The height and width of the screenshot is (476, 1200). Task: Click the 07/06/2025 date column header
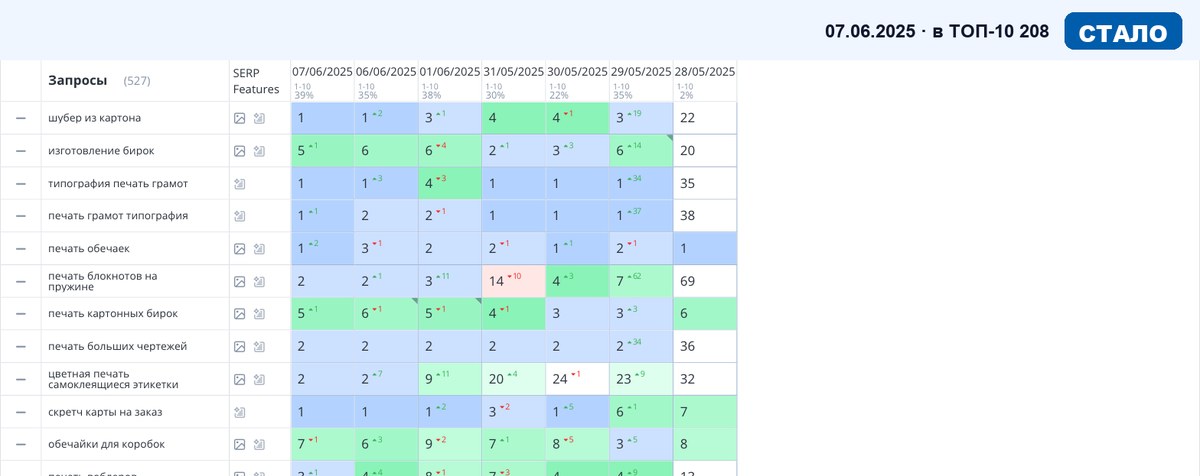point(322,72)
